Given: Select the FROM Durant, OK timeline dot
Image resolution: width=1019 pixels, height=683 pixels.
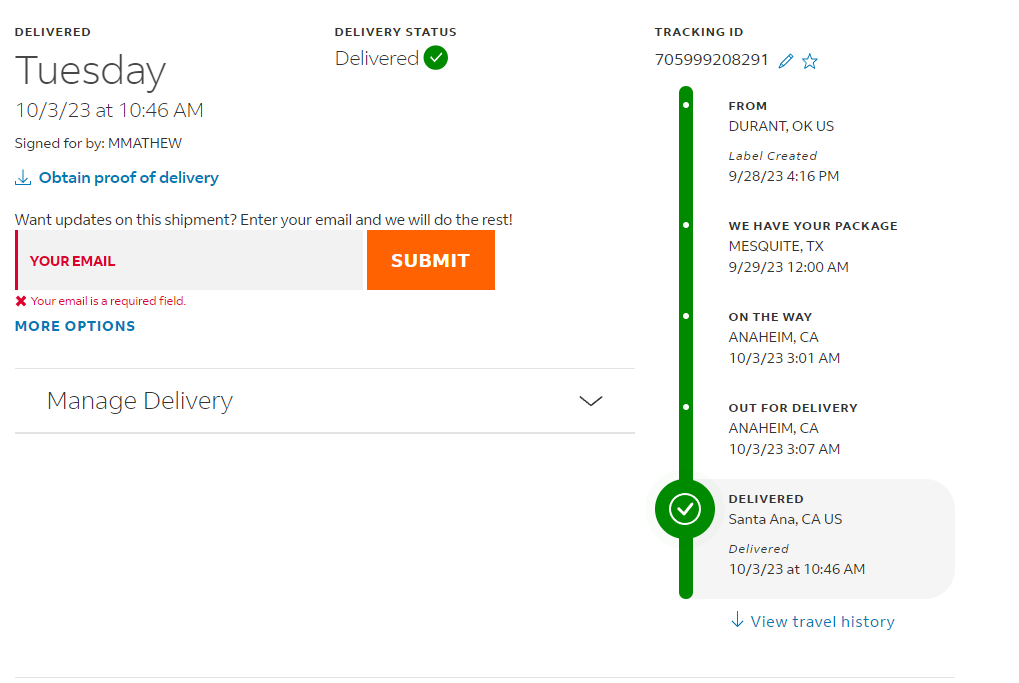Looking at the screenshot, I should pos(686,105).
